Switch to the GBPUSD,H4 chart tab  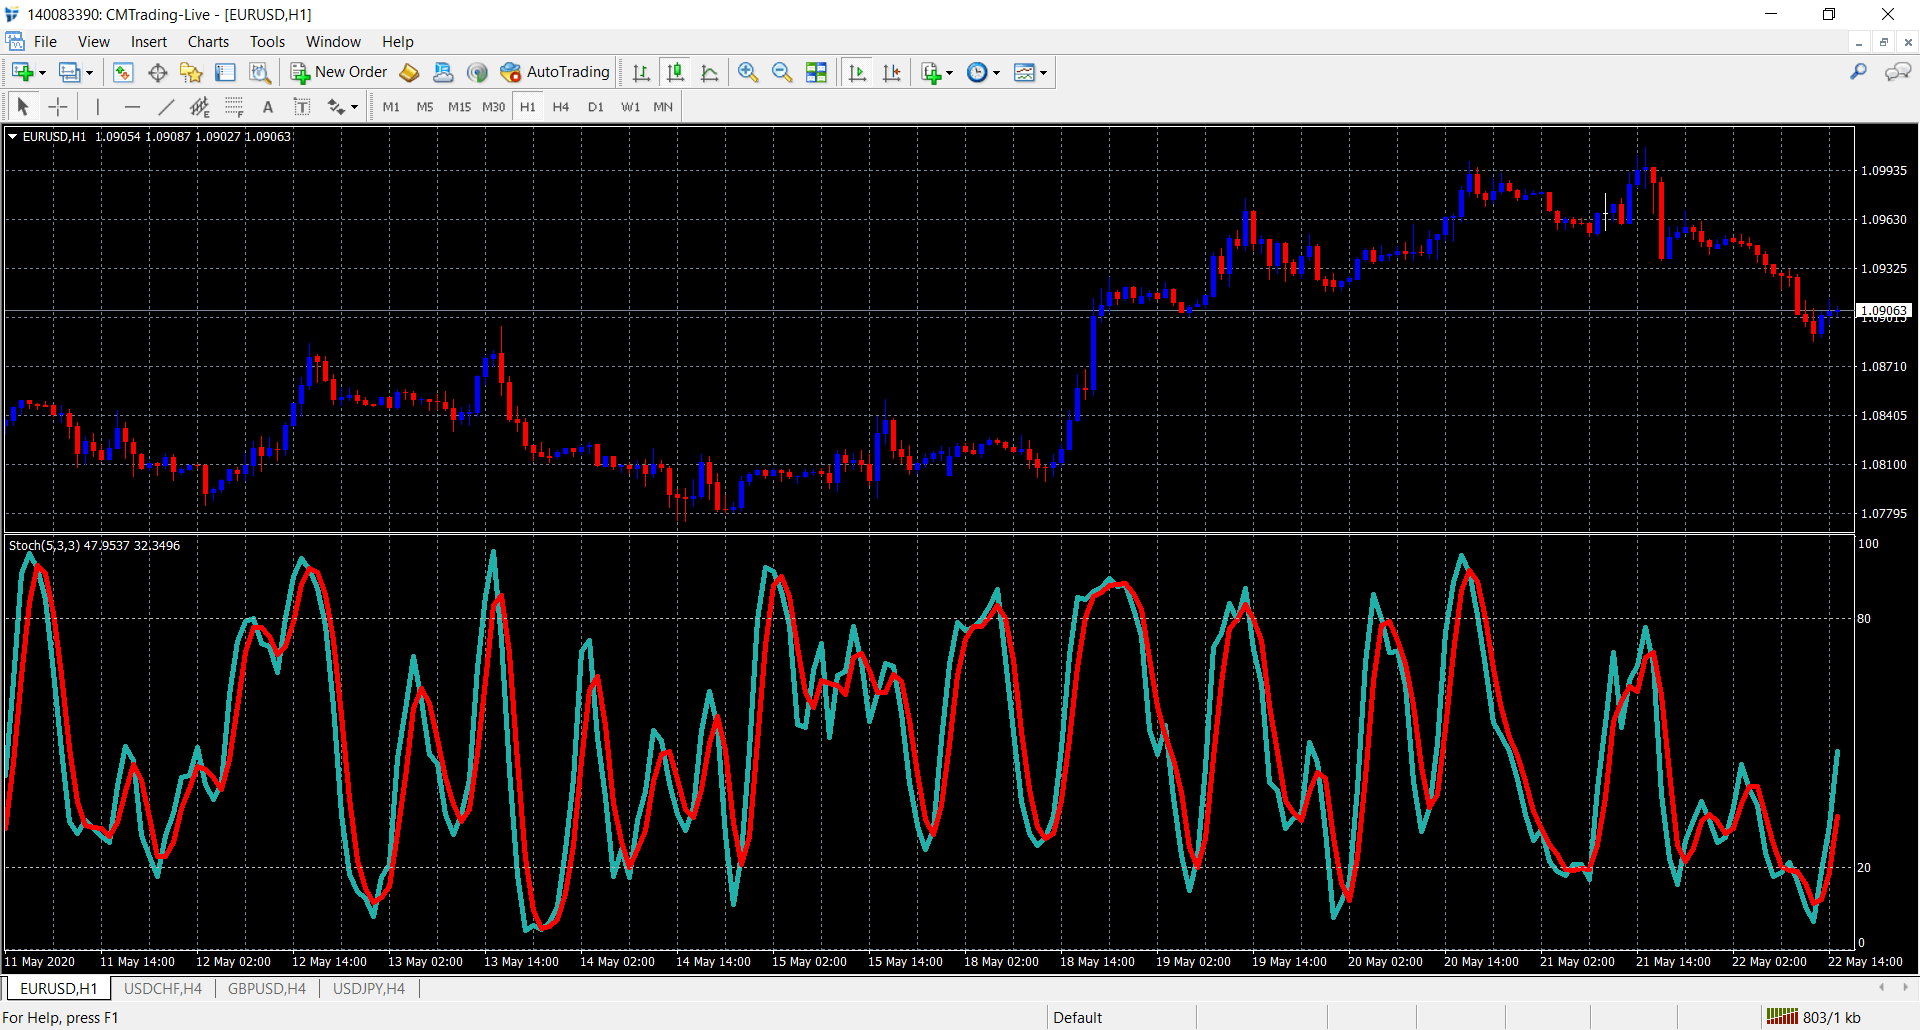click(x=266, y=988)
